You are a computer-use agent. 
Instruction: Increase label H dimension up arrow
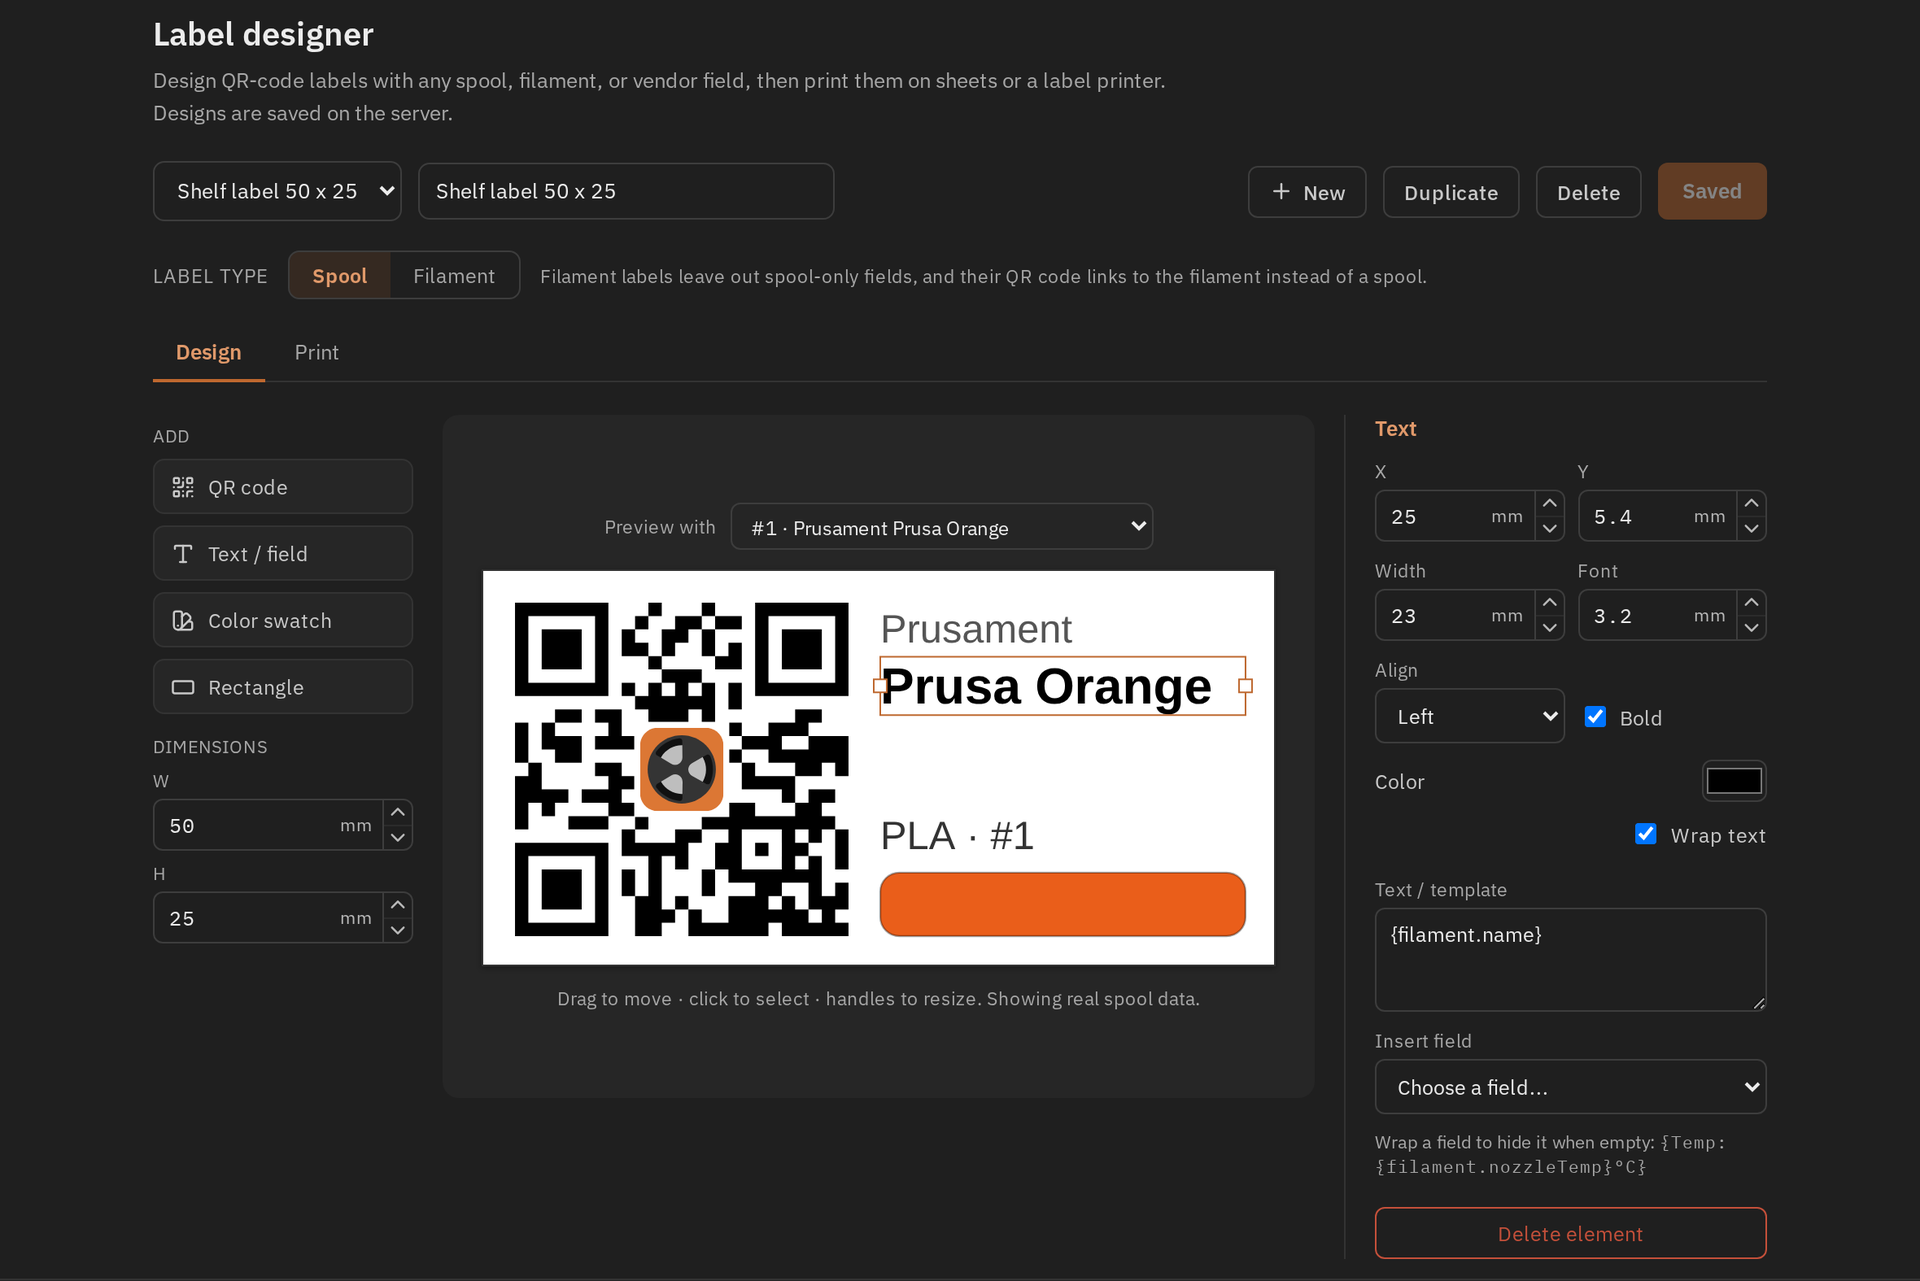tap(398, 905)
